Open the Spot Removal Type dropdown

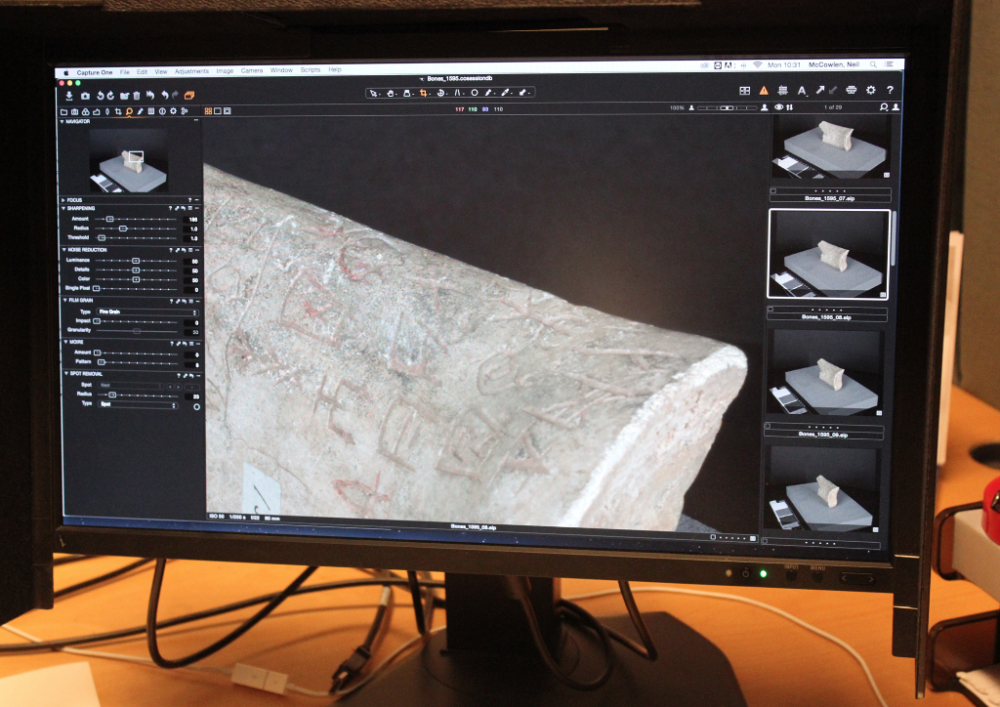[x=136, y=405]
